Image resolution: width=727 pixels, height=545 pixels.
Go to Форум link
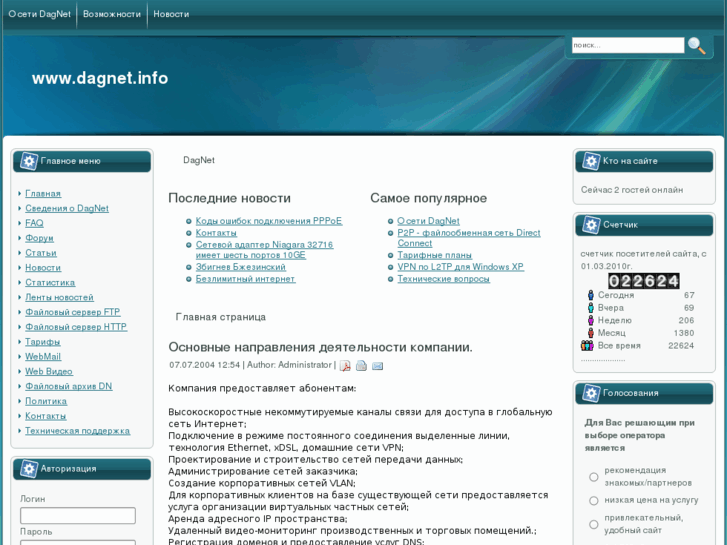click(x=39, y=238)
